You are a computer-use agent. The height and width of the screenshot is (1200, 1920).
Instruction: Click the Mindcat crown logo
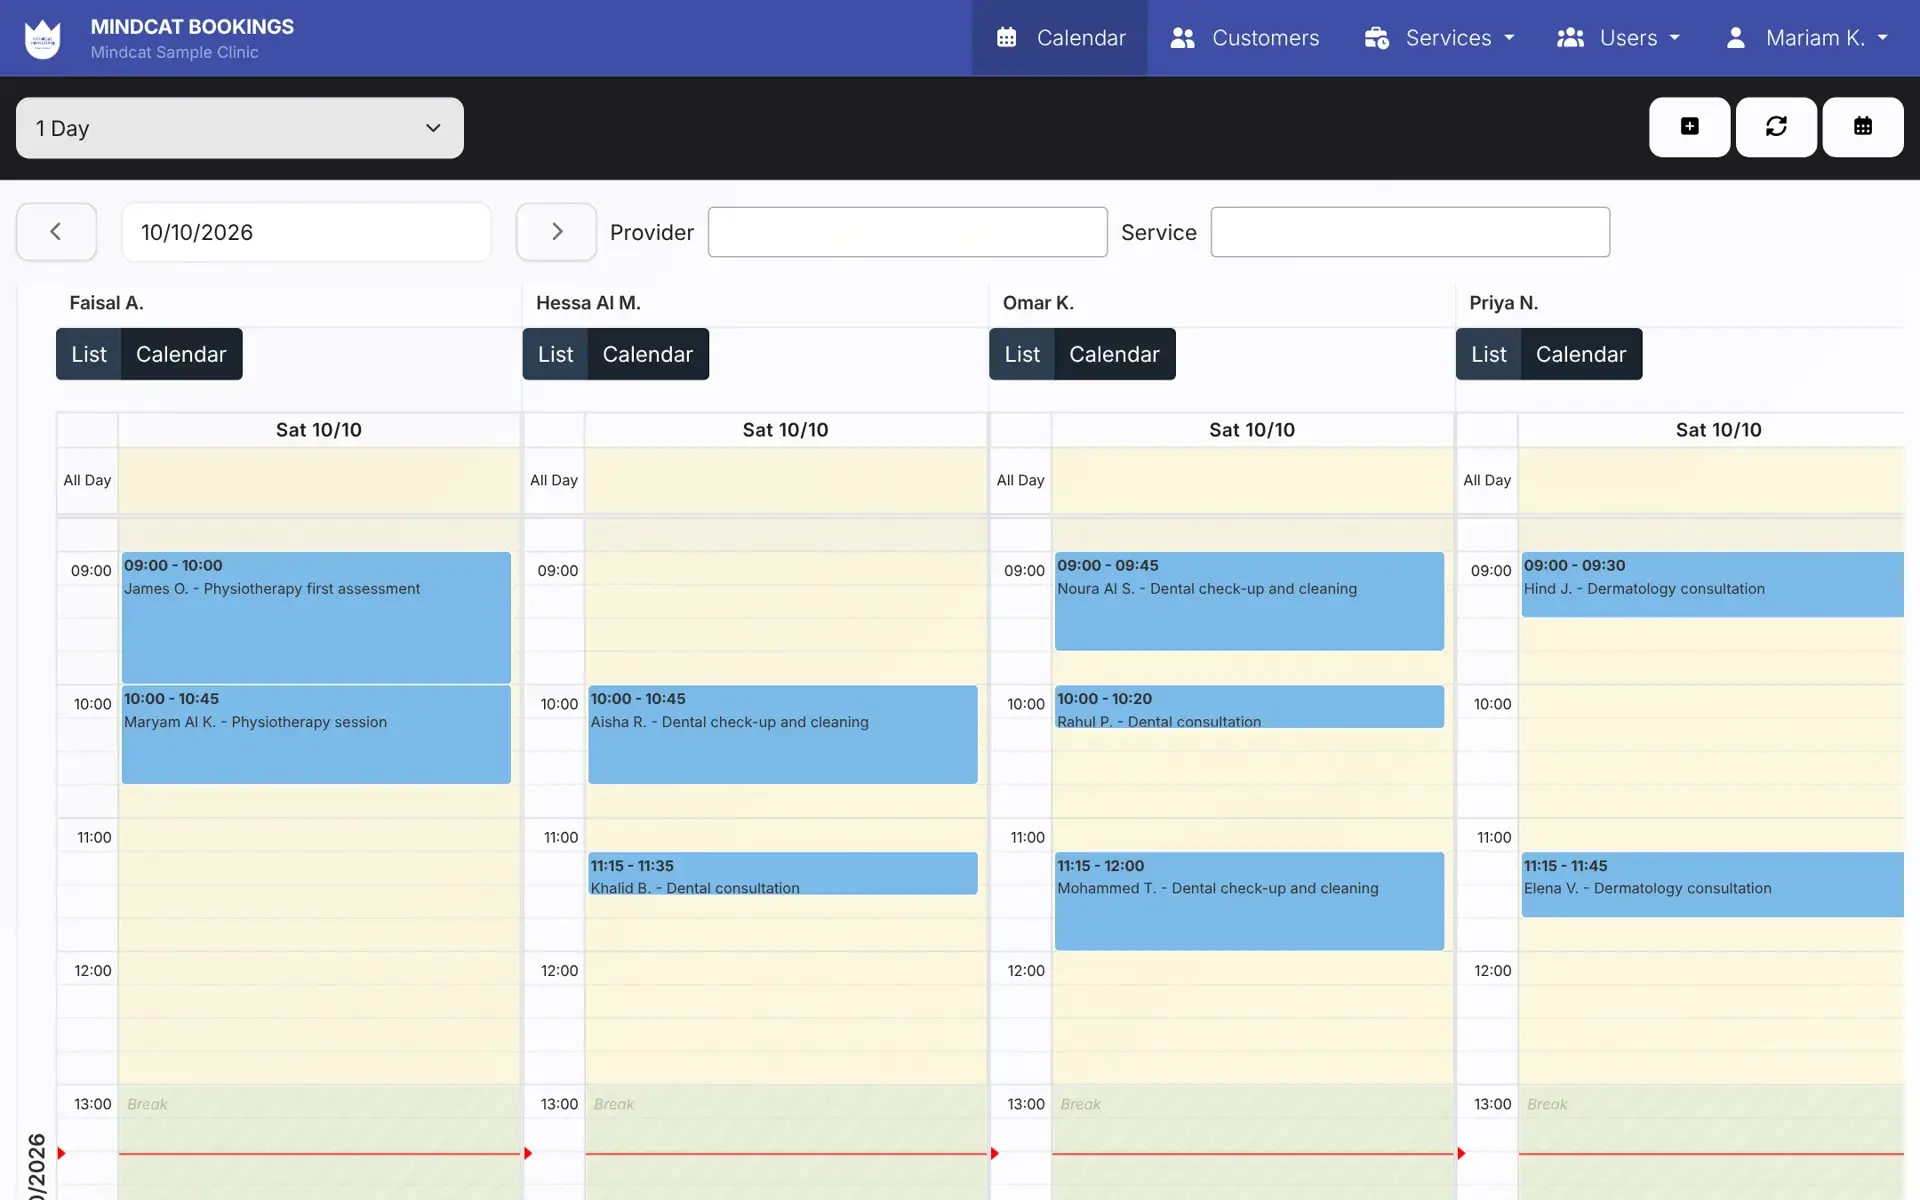click(42, 38)
